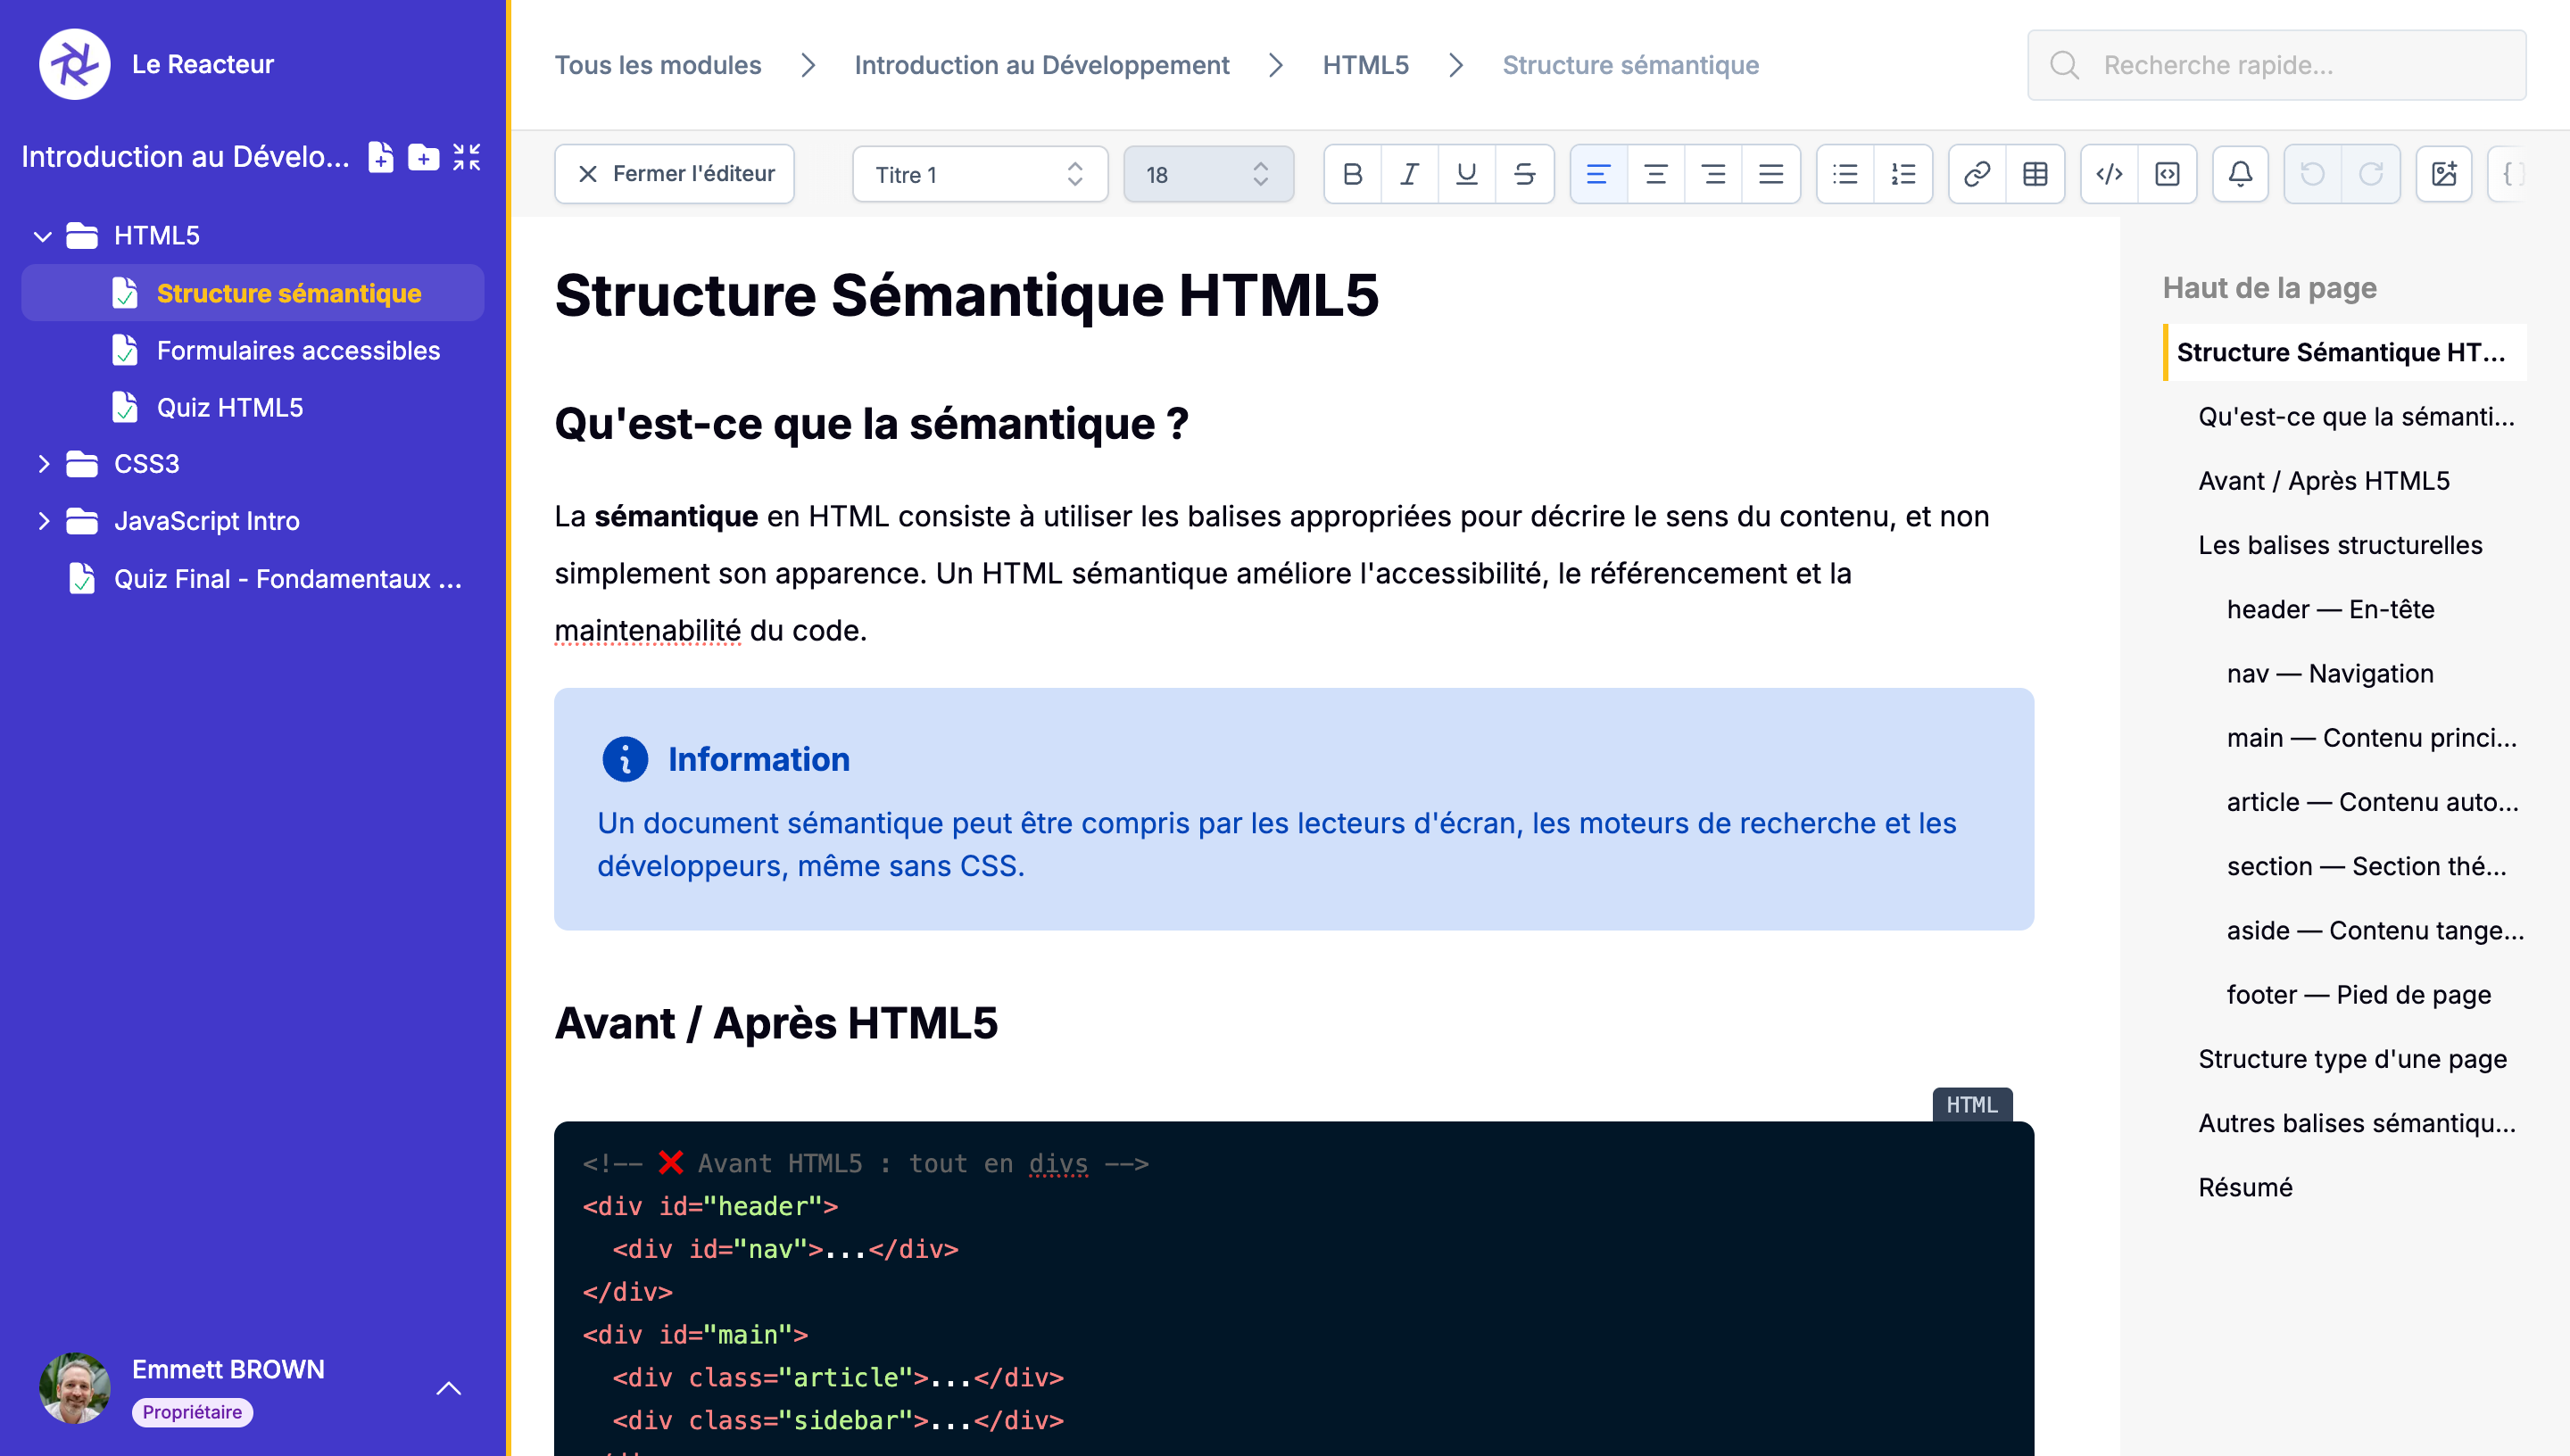Open the font size 18 dropdown
Viewport: 2570px width, 1456px height.
click(1208, 173)
